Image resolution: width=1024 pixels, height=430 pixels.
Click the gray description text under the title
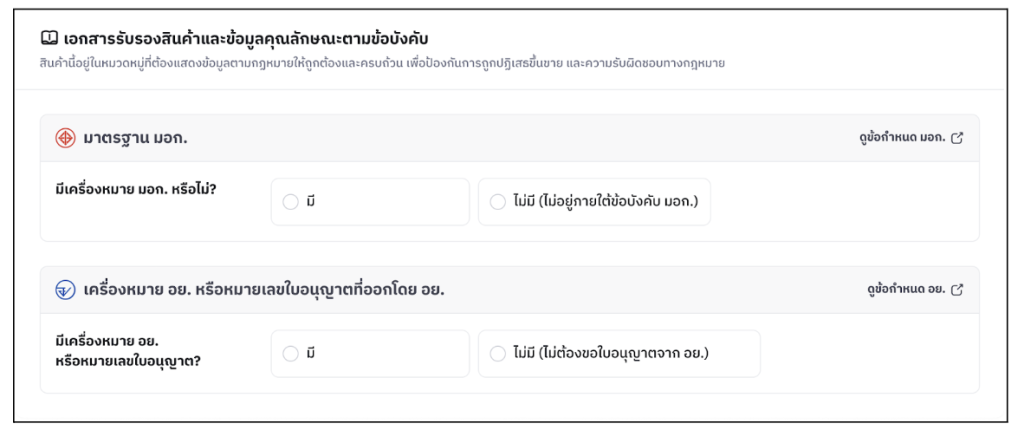point(390,63)
